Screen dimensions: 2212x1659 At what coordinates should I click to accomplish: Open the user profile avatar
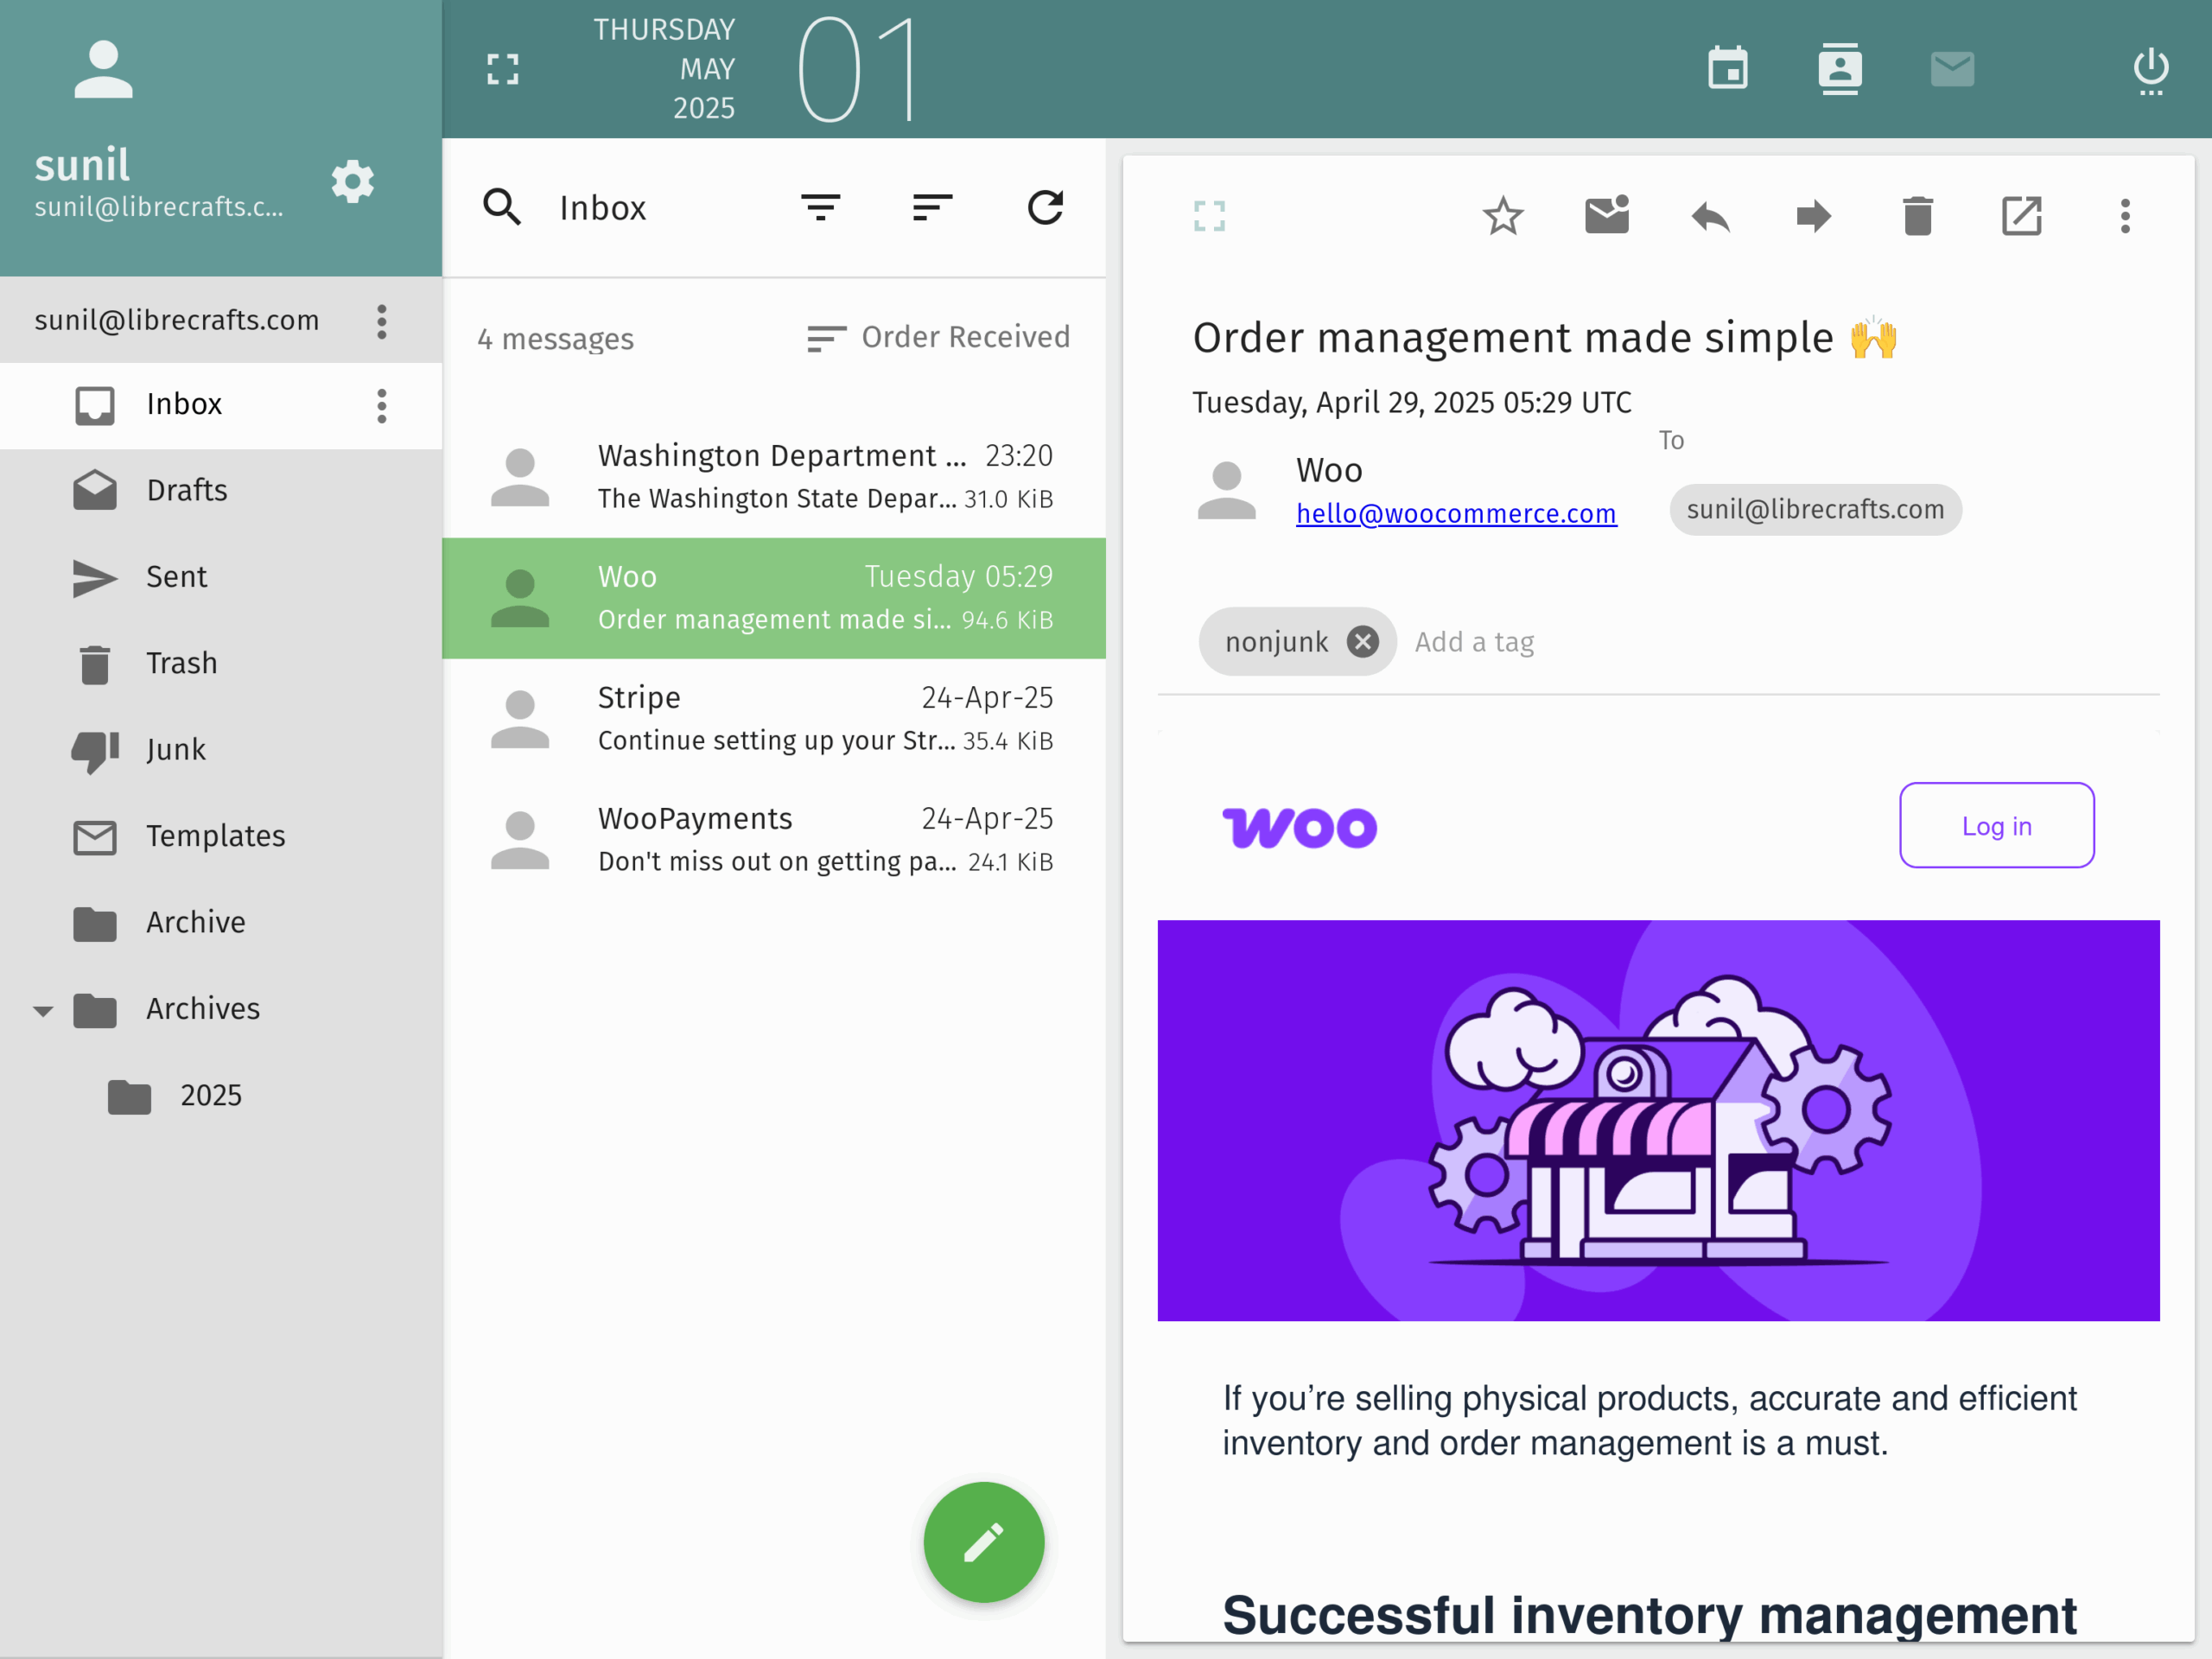click(x=103, y=69)
